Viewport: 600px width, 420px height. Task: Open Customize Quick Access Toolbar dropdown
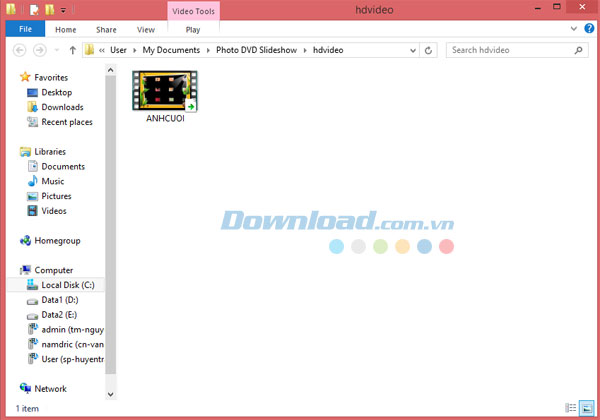63,10
